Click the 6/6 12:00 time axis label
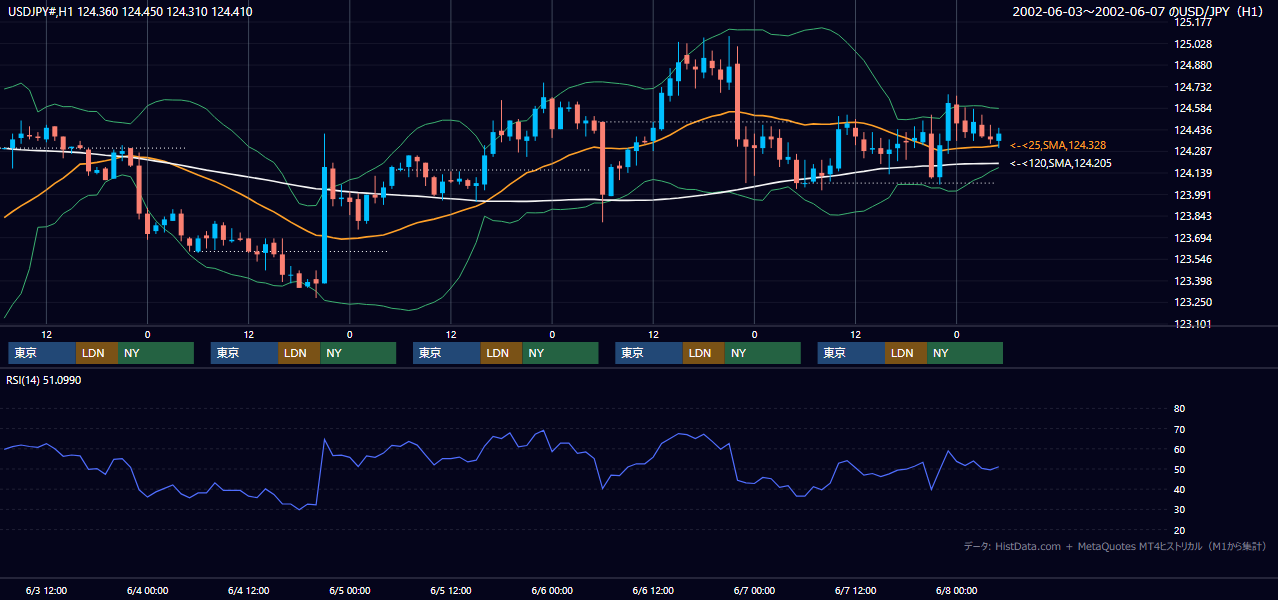The height and width of the screenshot is (600, 1278). 653,590
